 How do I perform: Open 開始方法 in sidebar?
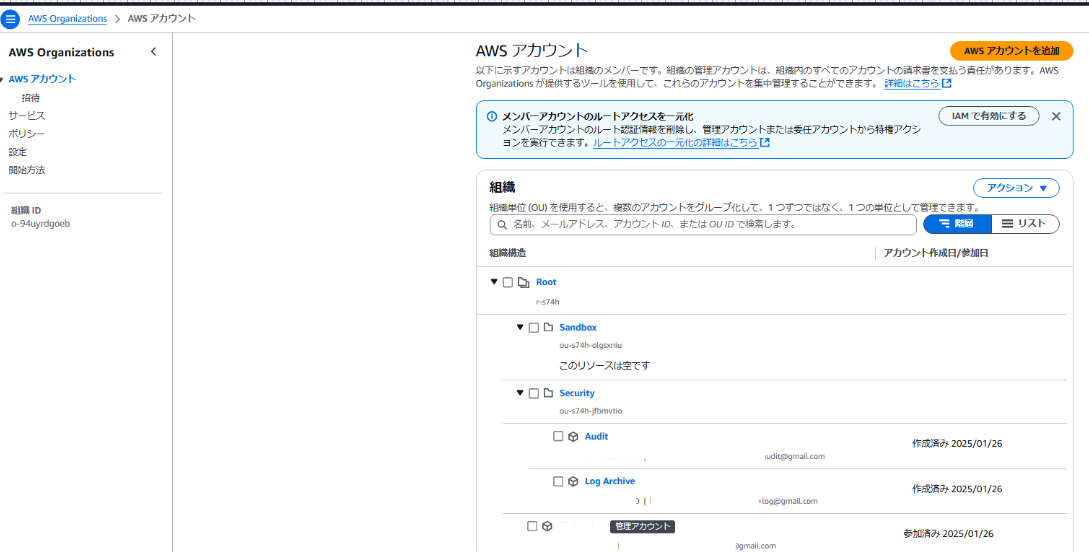[x=27, y=170]
